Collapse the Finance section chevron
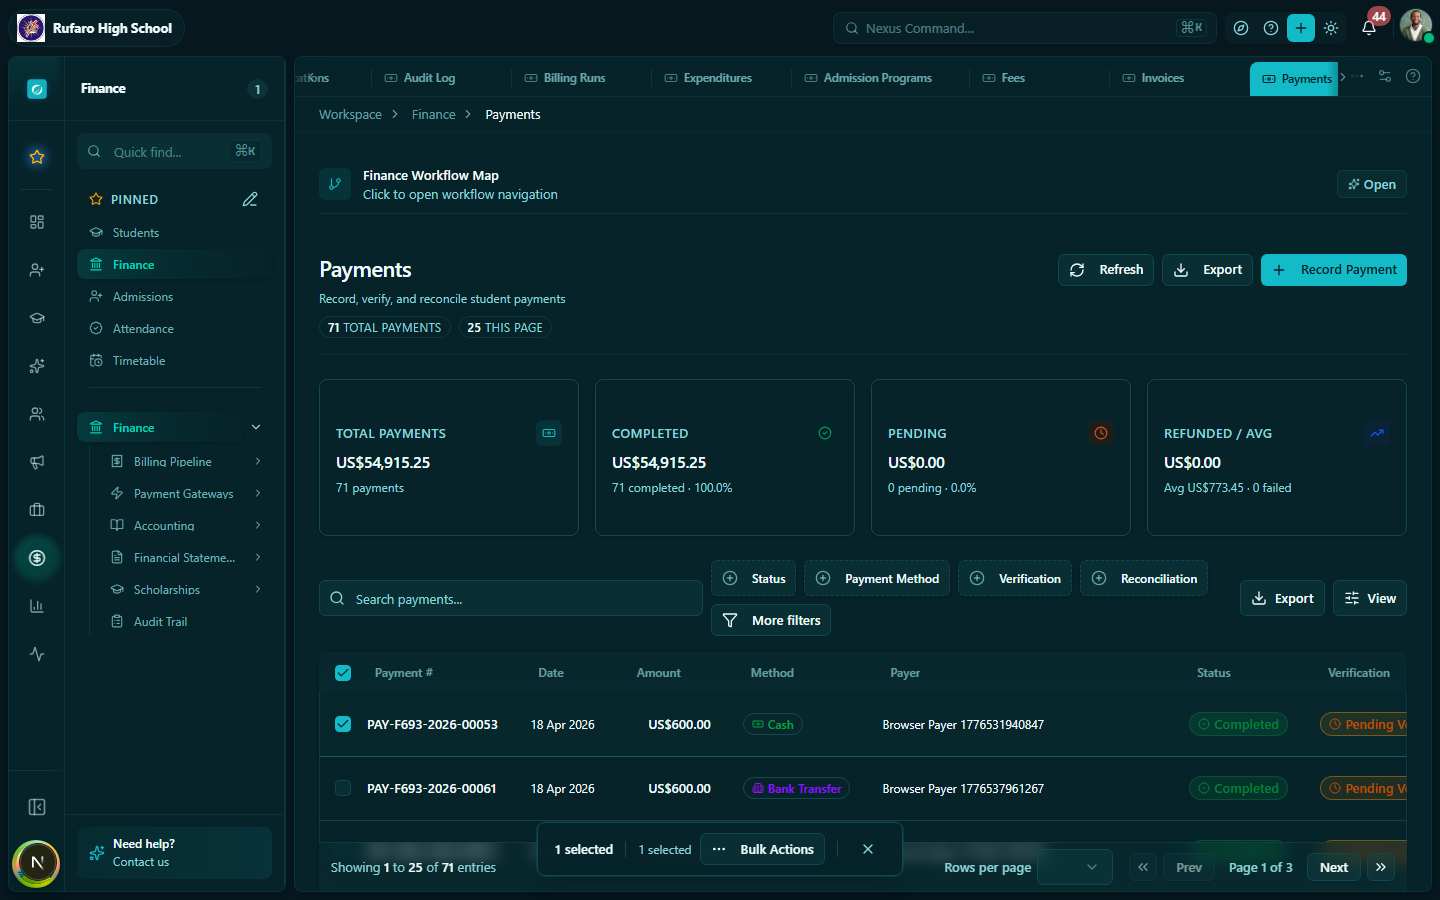The height and width of the screenshot is (900, 1440). [256, 427]
